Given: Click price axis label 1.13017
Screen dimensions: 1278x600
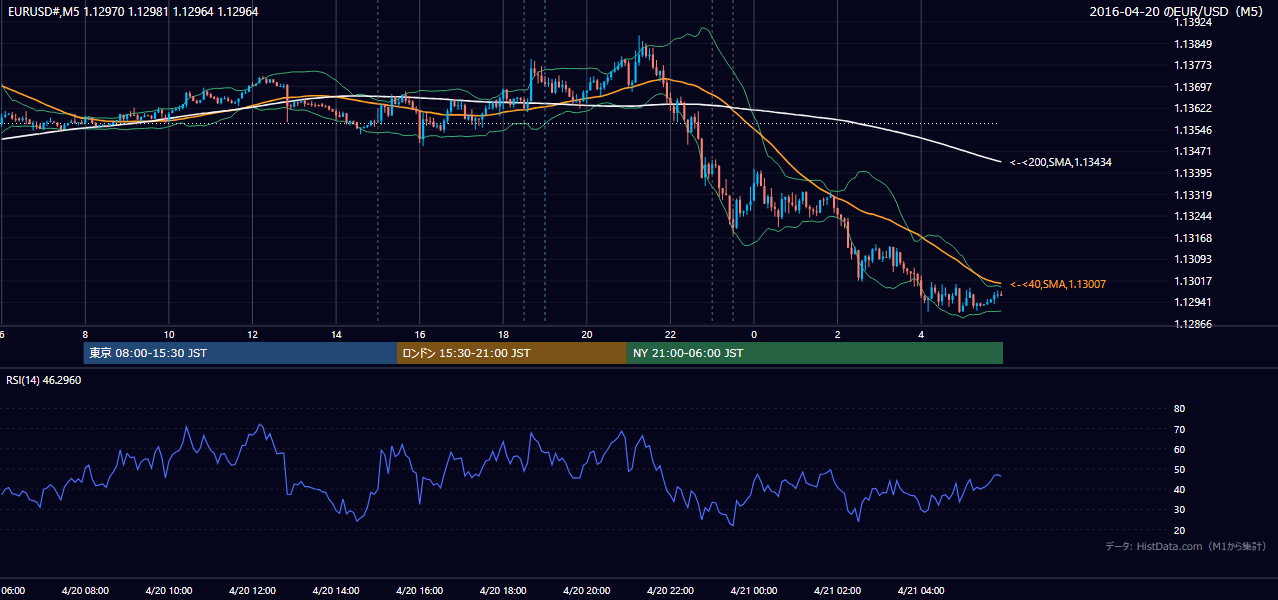Looking at the screenshot, I should [1194, 281].
